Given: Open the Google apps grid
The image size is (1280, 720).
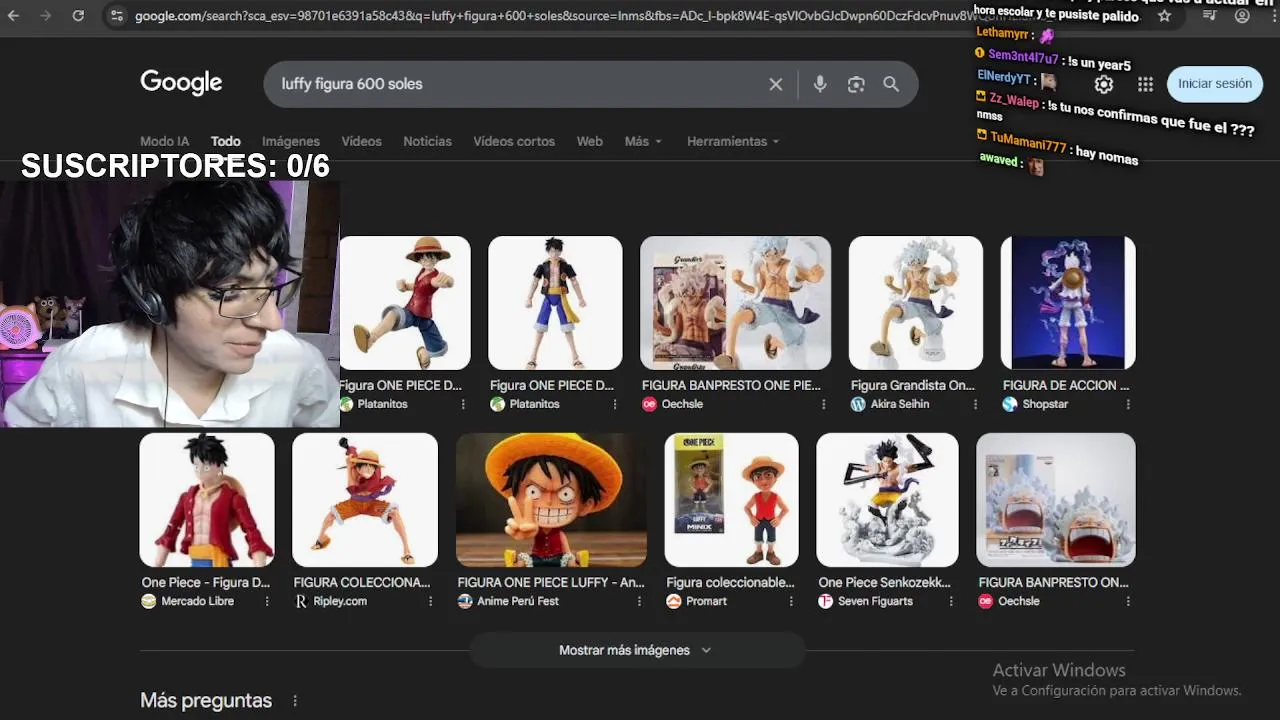Looking at the screenshot, I should [x=1145, y=84].
